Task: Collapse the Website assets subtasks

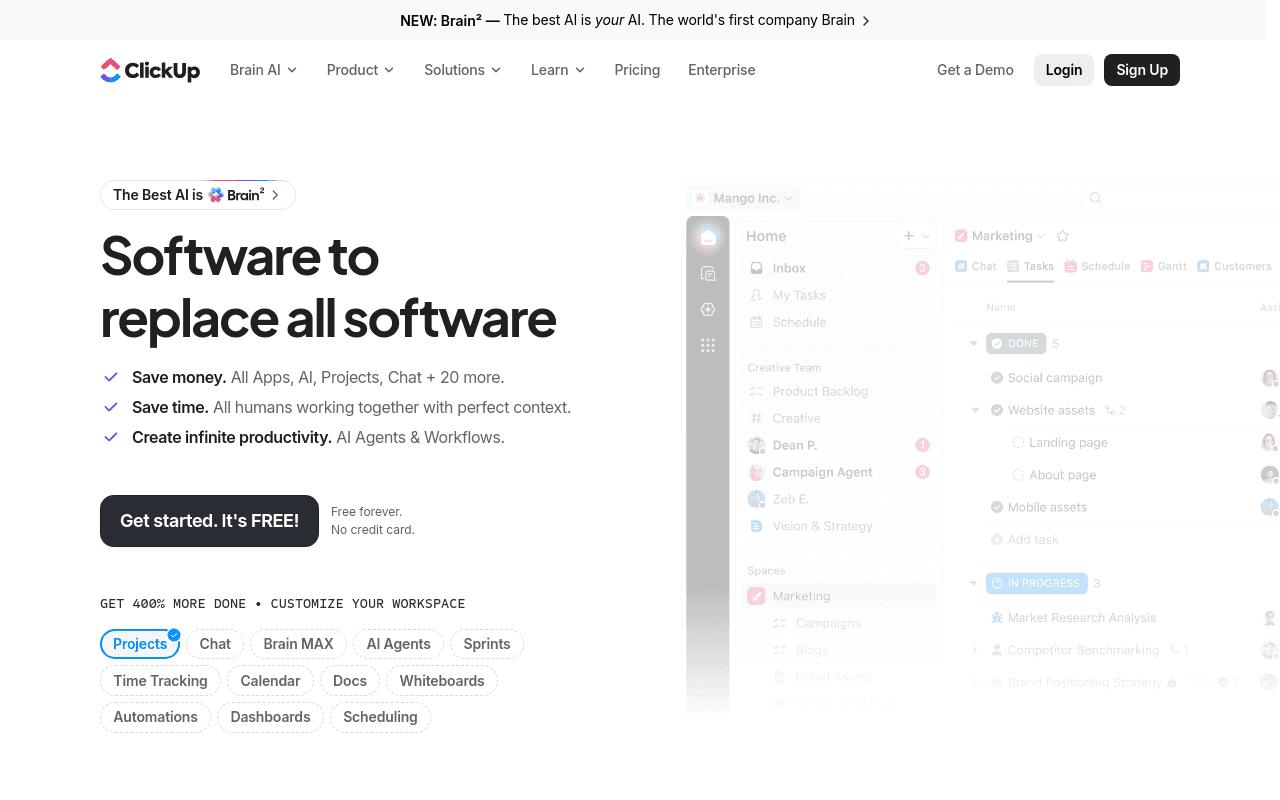Action: pyautogui.click(x=975, y=410)
